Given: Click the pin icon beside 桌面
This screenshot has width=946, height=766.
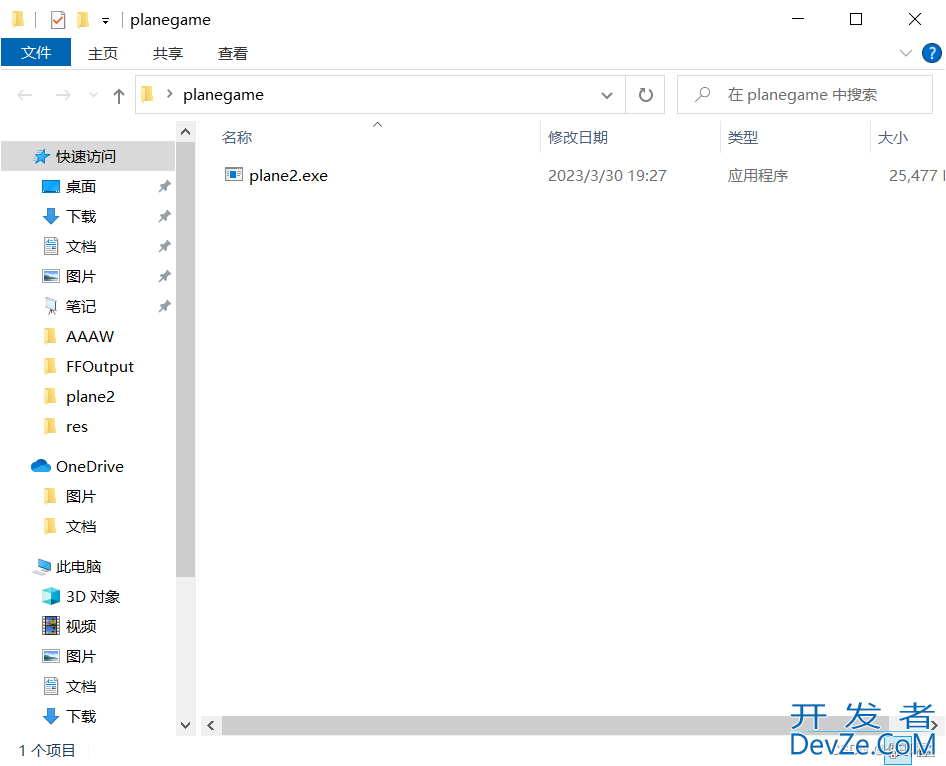Looking at the screenshot, I should [x=164, y=186].
